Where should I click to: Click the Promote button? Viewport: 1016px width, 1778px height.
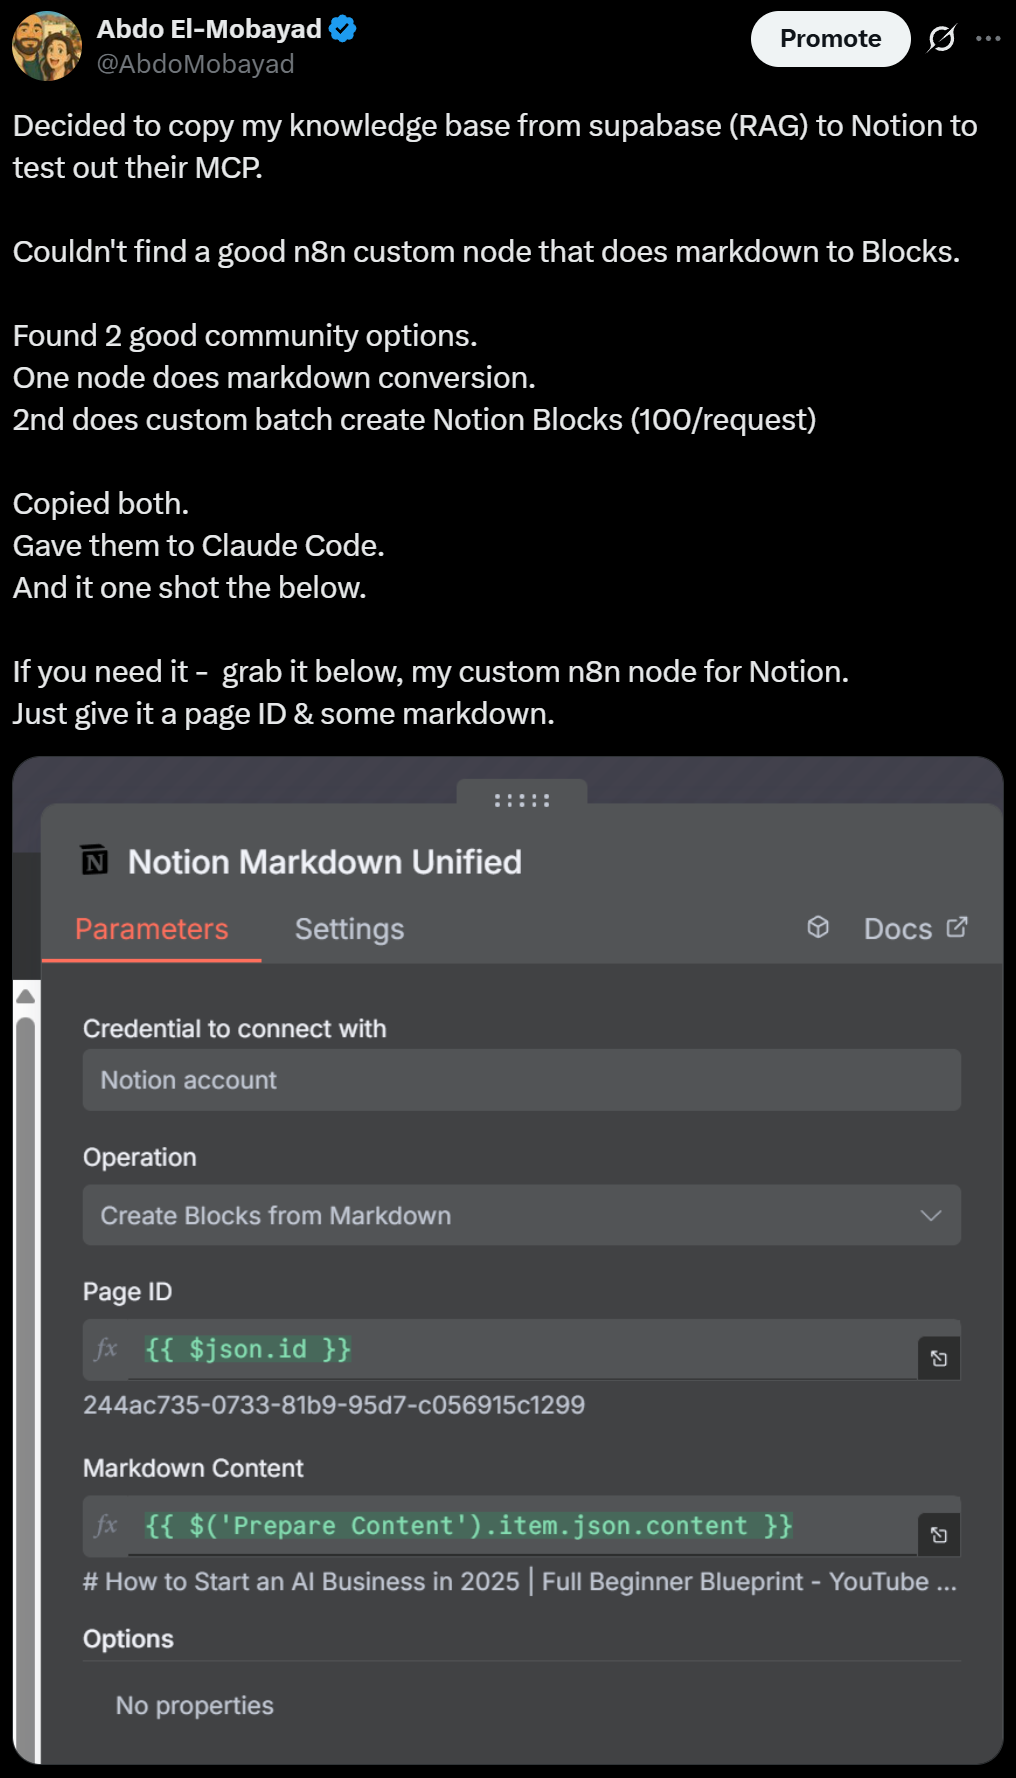click(830, 39)
